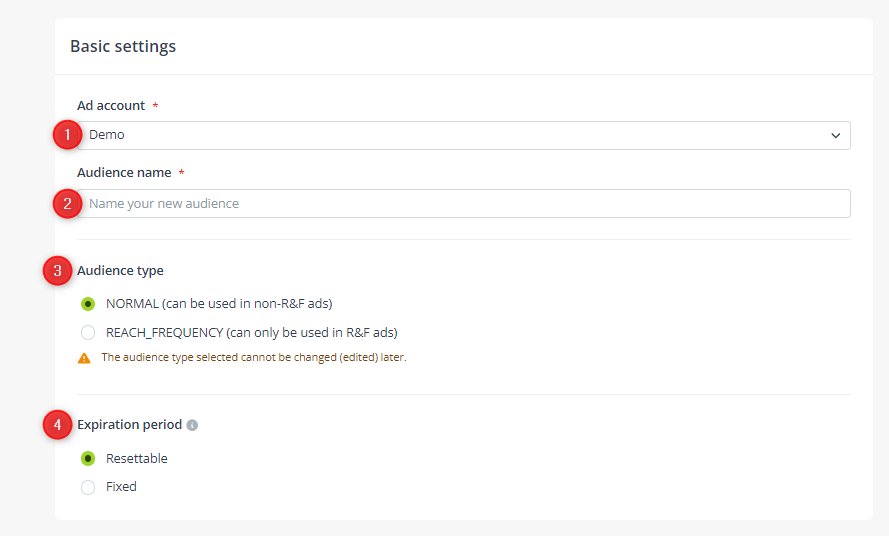Click the Expiration period info icon

click(192, 425)
